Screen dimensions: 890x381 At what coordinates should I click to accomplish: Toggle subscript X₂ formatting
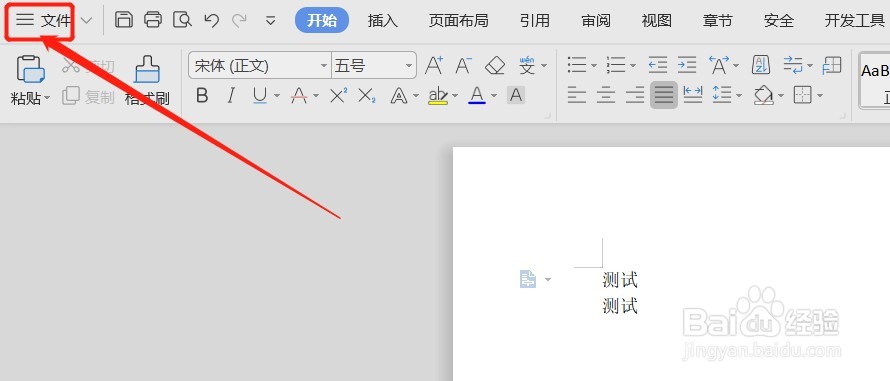click(367, 96)
